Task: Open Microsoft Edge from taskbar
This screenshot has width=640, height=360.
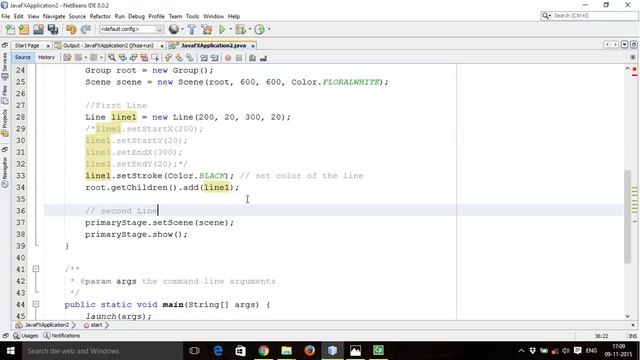Action: click(218, 351)
